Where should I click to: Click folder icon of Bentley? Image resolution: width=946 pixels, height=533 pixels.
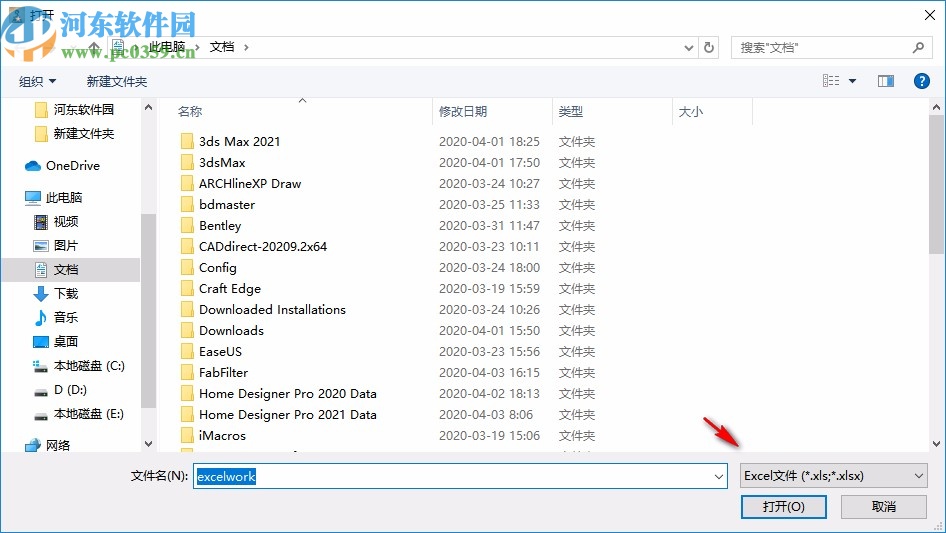click(187, 225)
